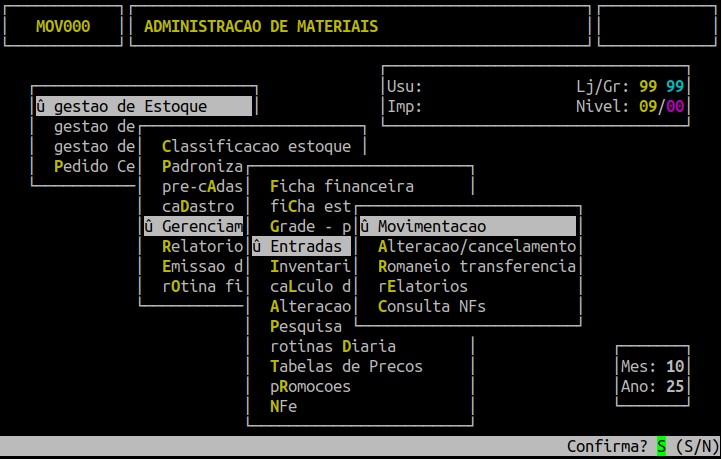
Task: Open rElatorios in the rightmost submenu
Action: click(422, 286)
